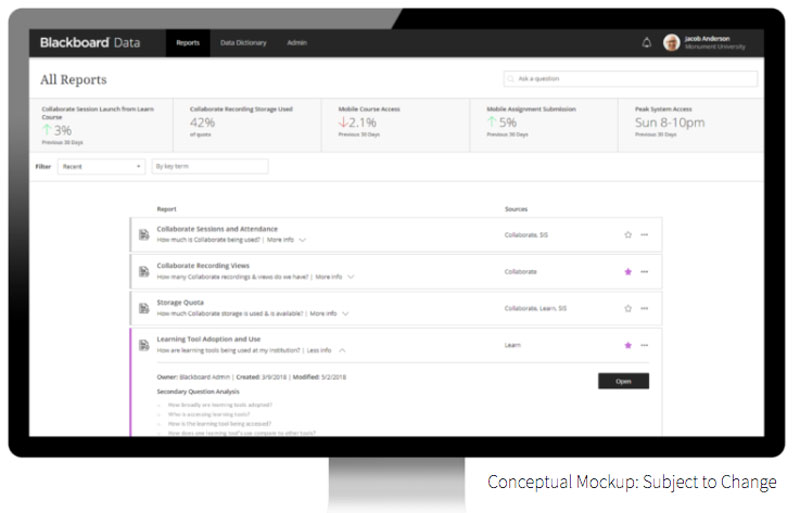Open Learning Tool Adoption and Use title

[x=209, y=339]
